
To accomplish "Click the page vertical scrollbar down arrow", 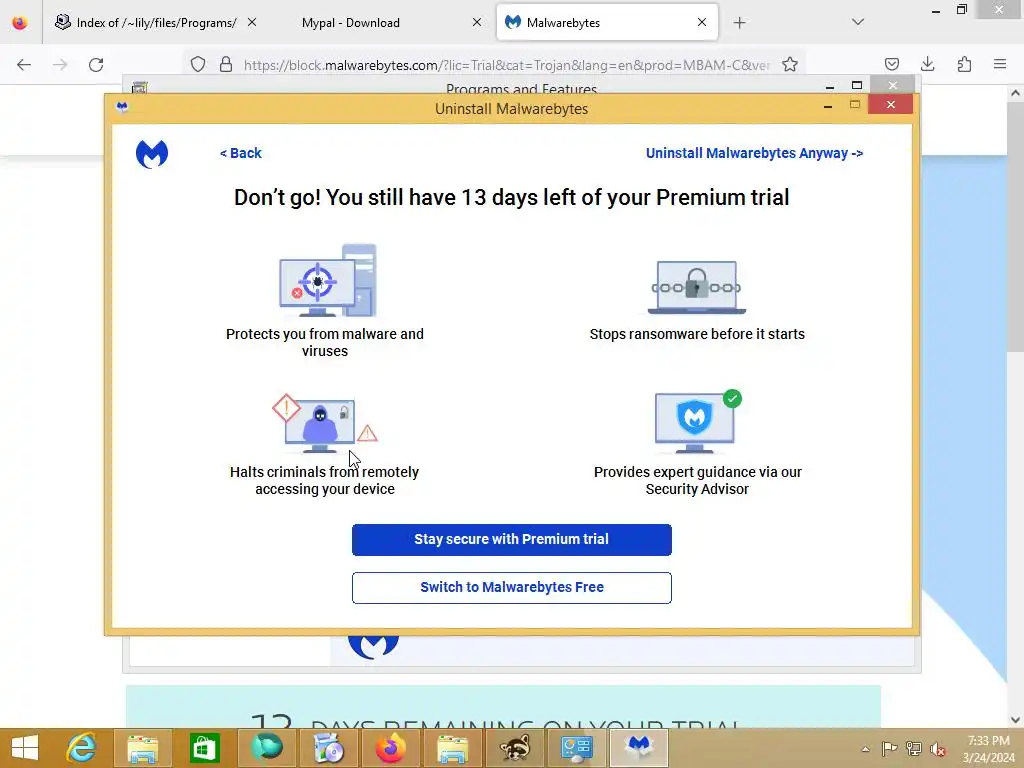I will 1016,720.
